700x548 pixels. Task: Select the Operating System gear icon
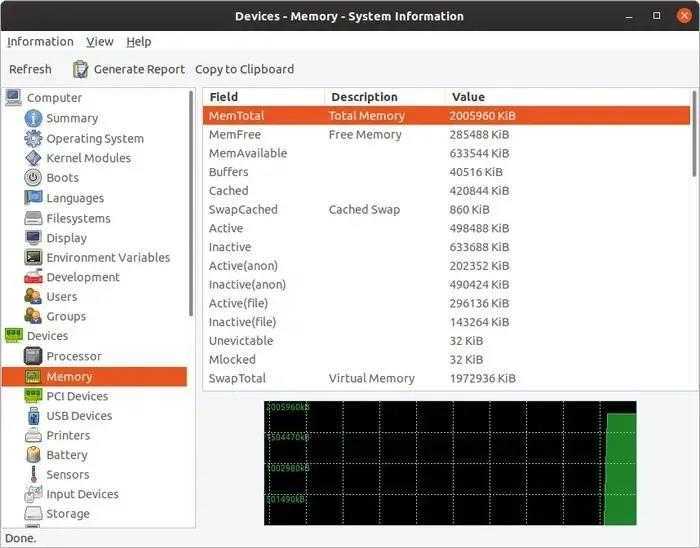click(x=33, y=138)
